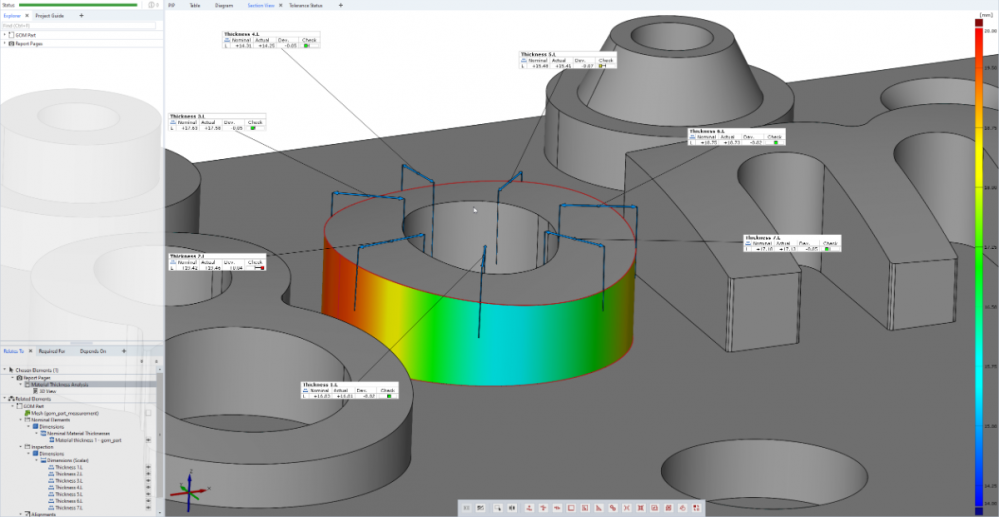Screen dimensions: 999x517
Task: Switch to the Tolerance Status tab
Action: pyautogui.click(x=308, y=5)
